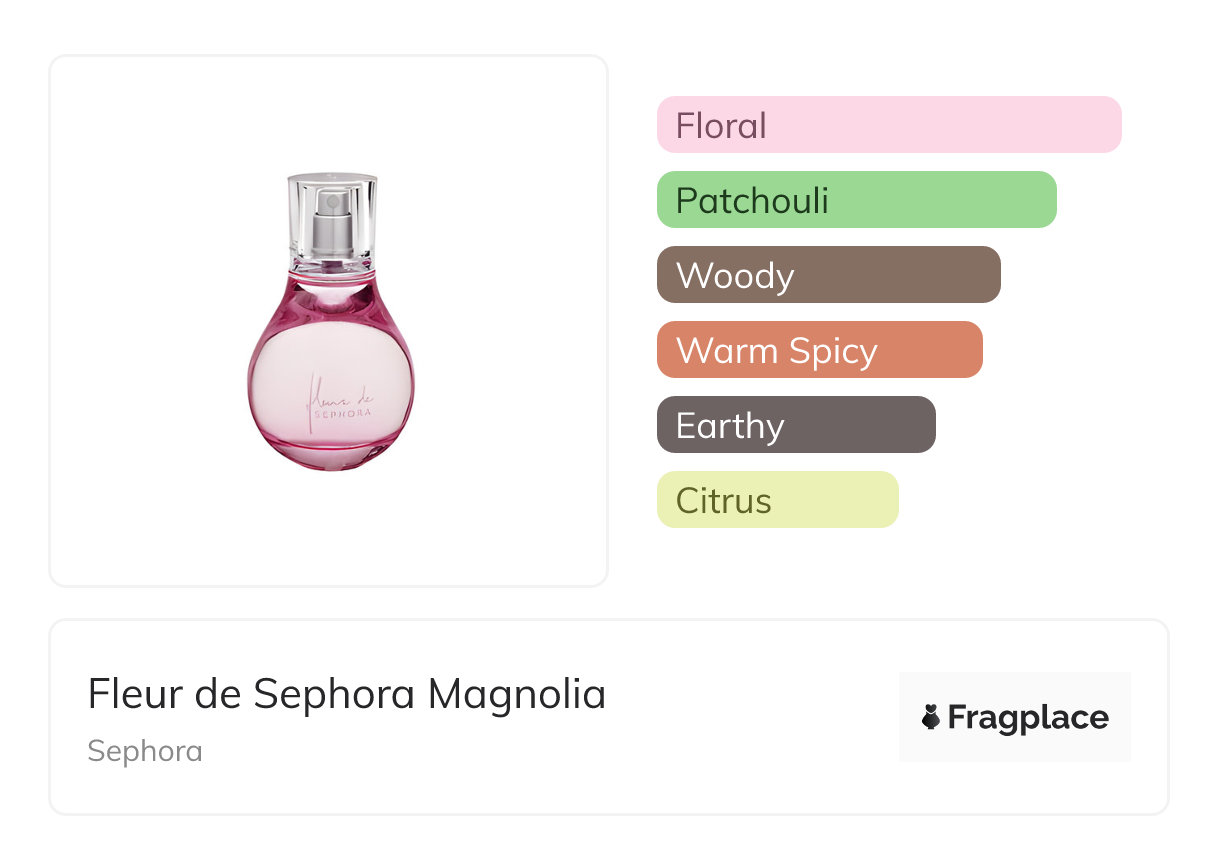Viewport: 1218px width, 864px height.
Task: Open the Fleur de Sephora Magnolia title
Action: (347, 694)
